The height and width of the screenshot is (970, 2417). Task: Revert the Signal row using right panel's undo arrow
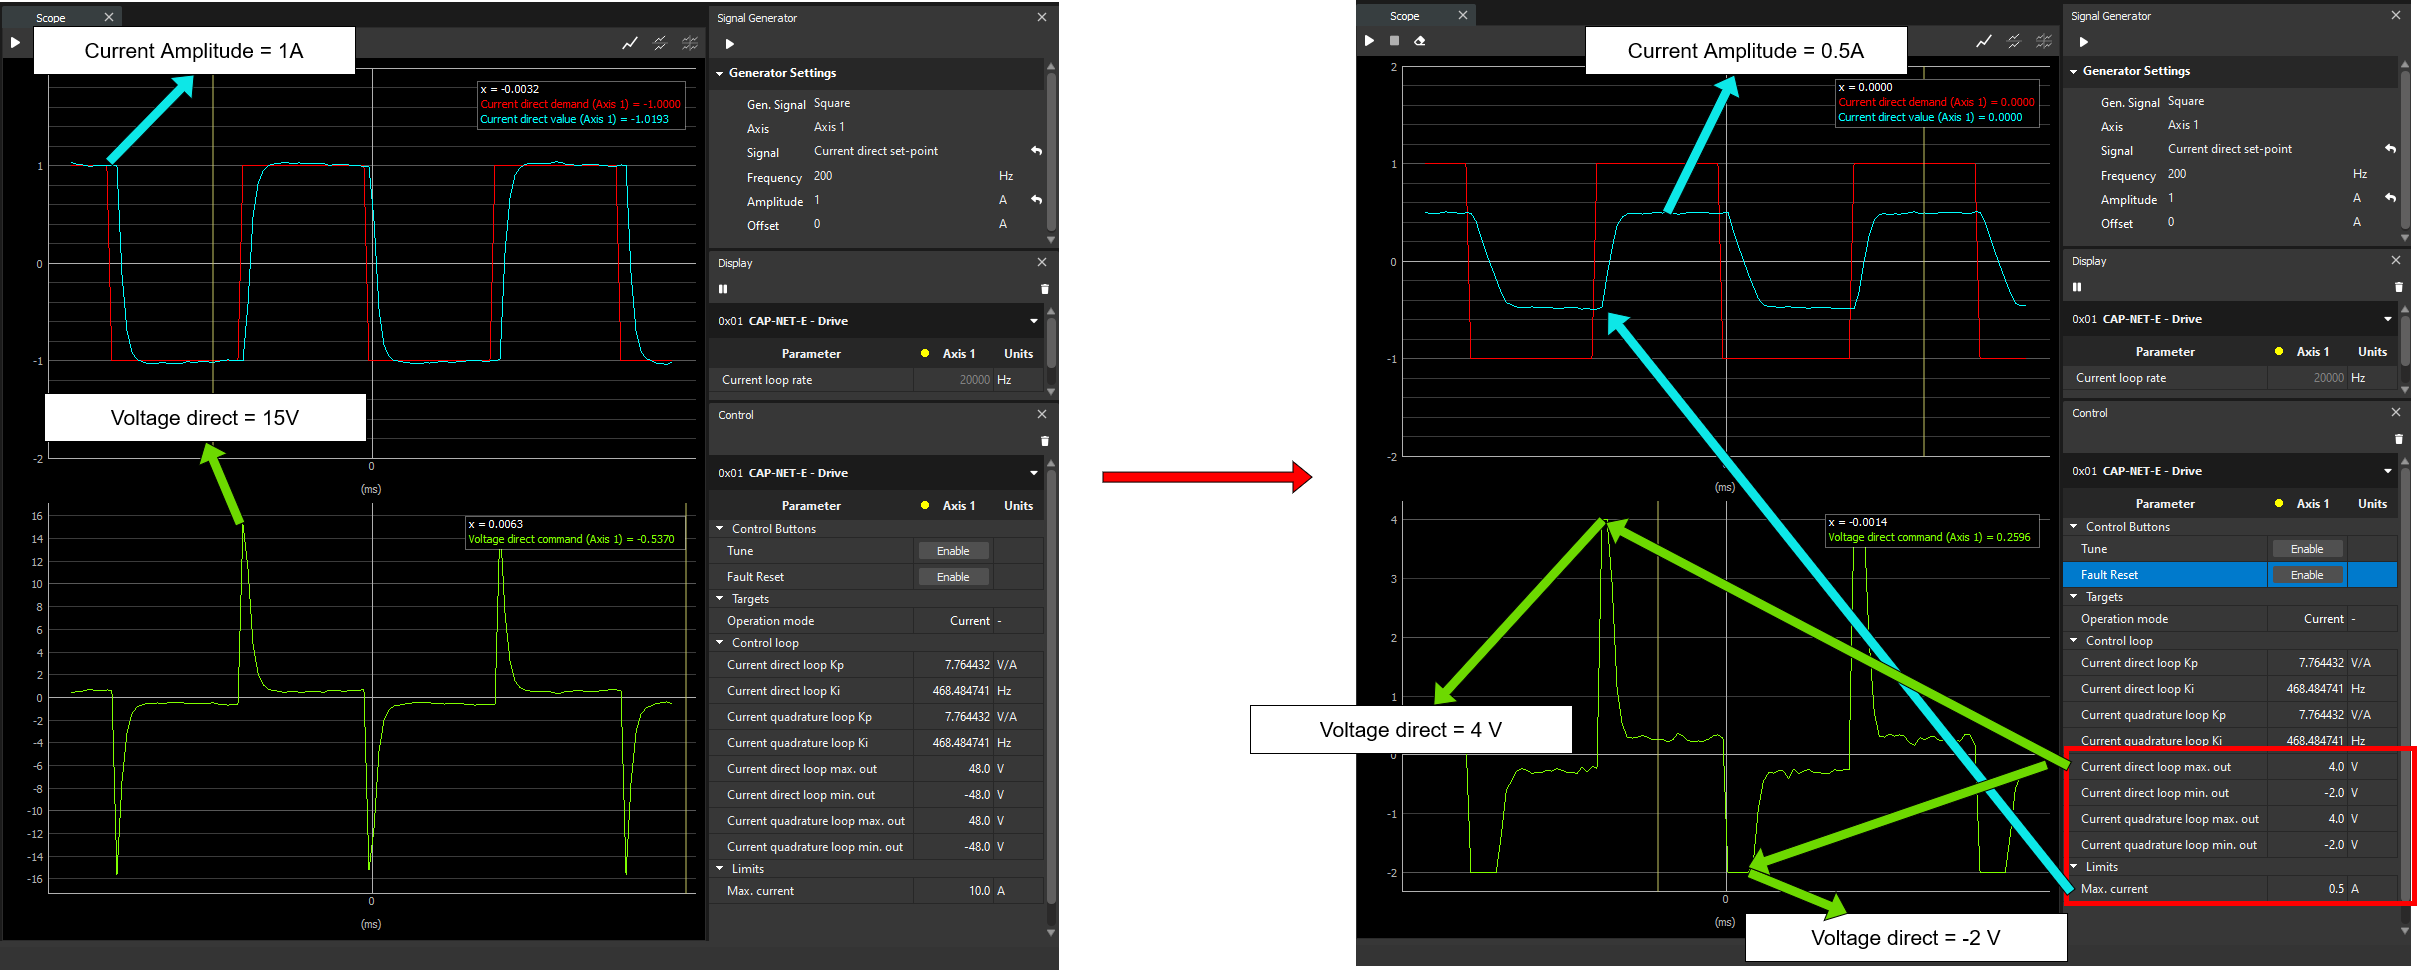2390,149
